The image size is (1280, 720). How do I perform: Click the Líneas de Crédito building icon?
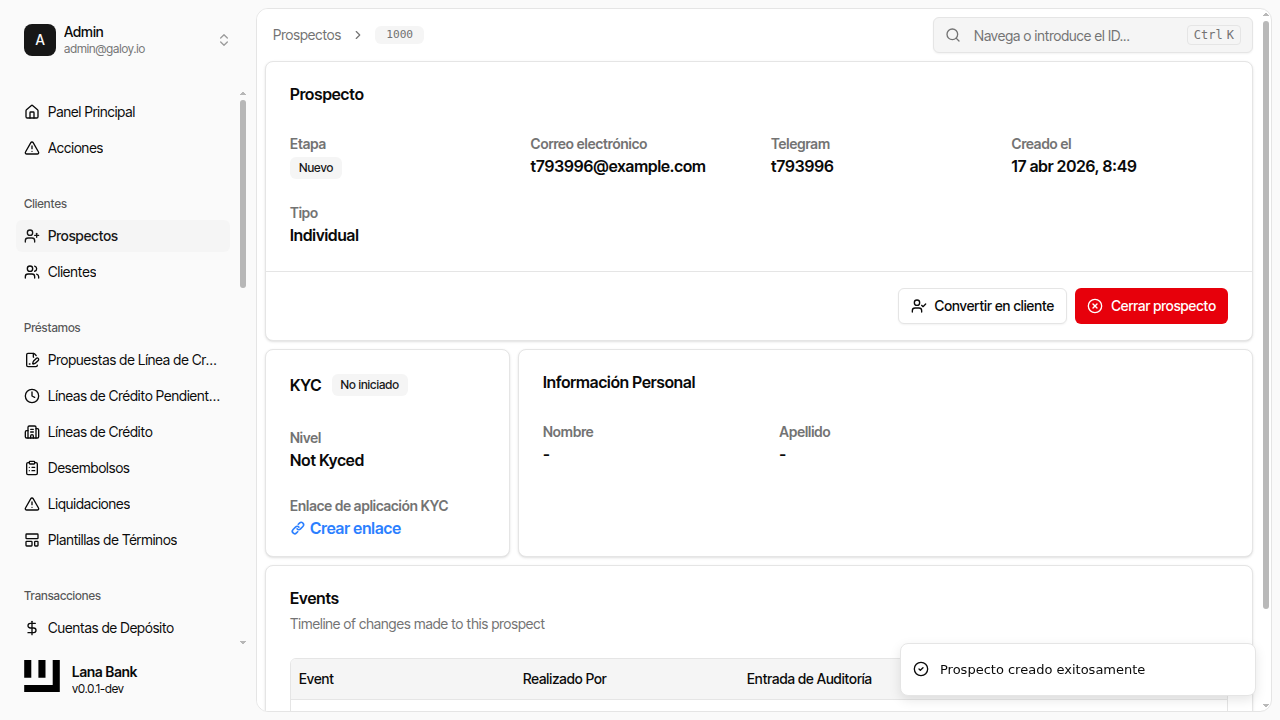(32, 432)
